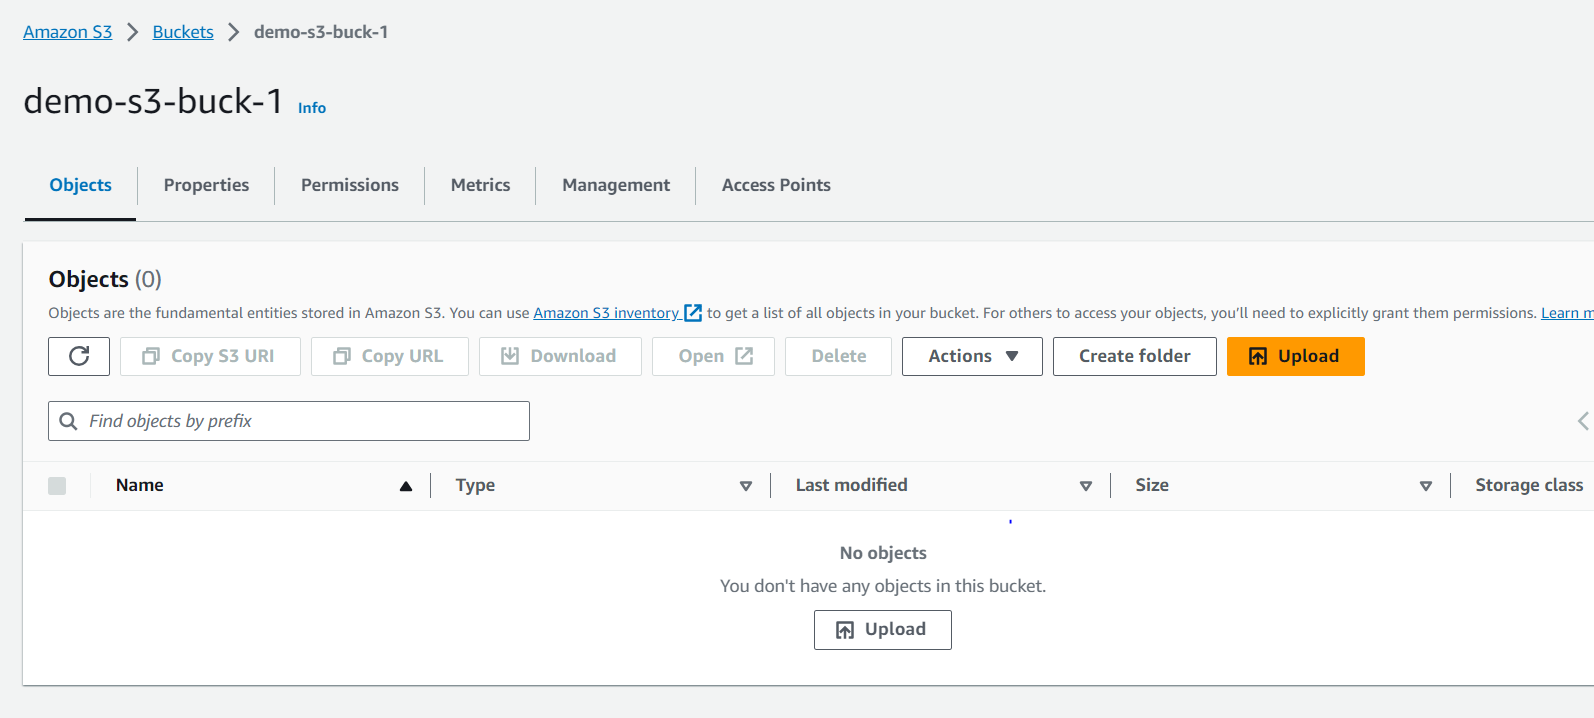Click the Info link next to bucket name
The width and height of the screenshot is (1594, 718).
click(312, 108)
